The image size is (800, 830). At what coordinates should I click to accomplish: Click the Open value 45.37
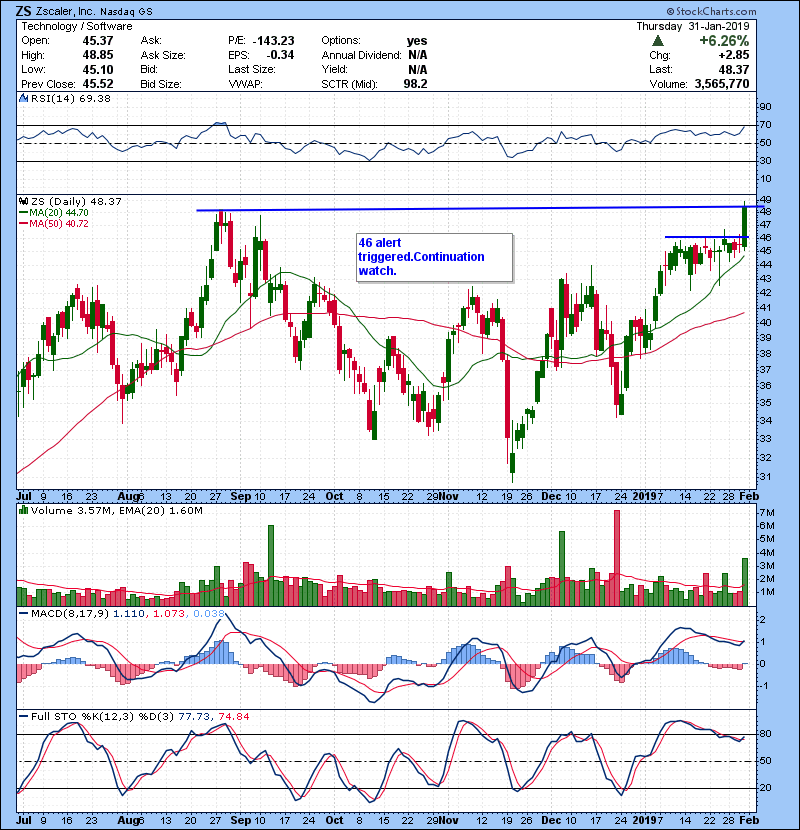98,41
